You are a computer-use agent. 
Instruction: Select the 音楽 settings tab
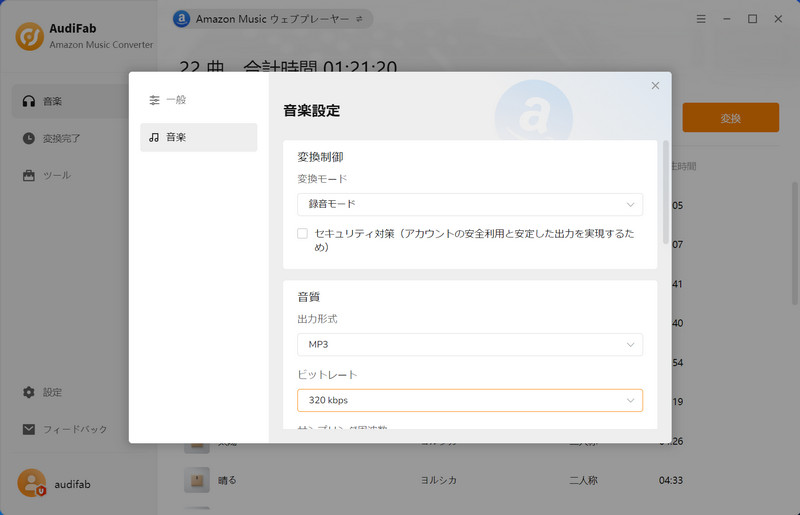pos(198,137)
